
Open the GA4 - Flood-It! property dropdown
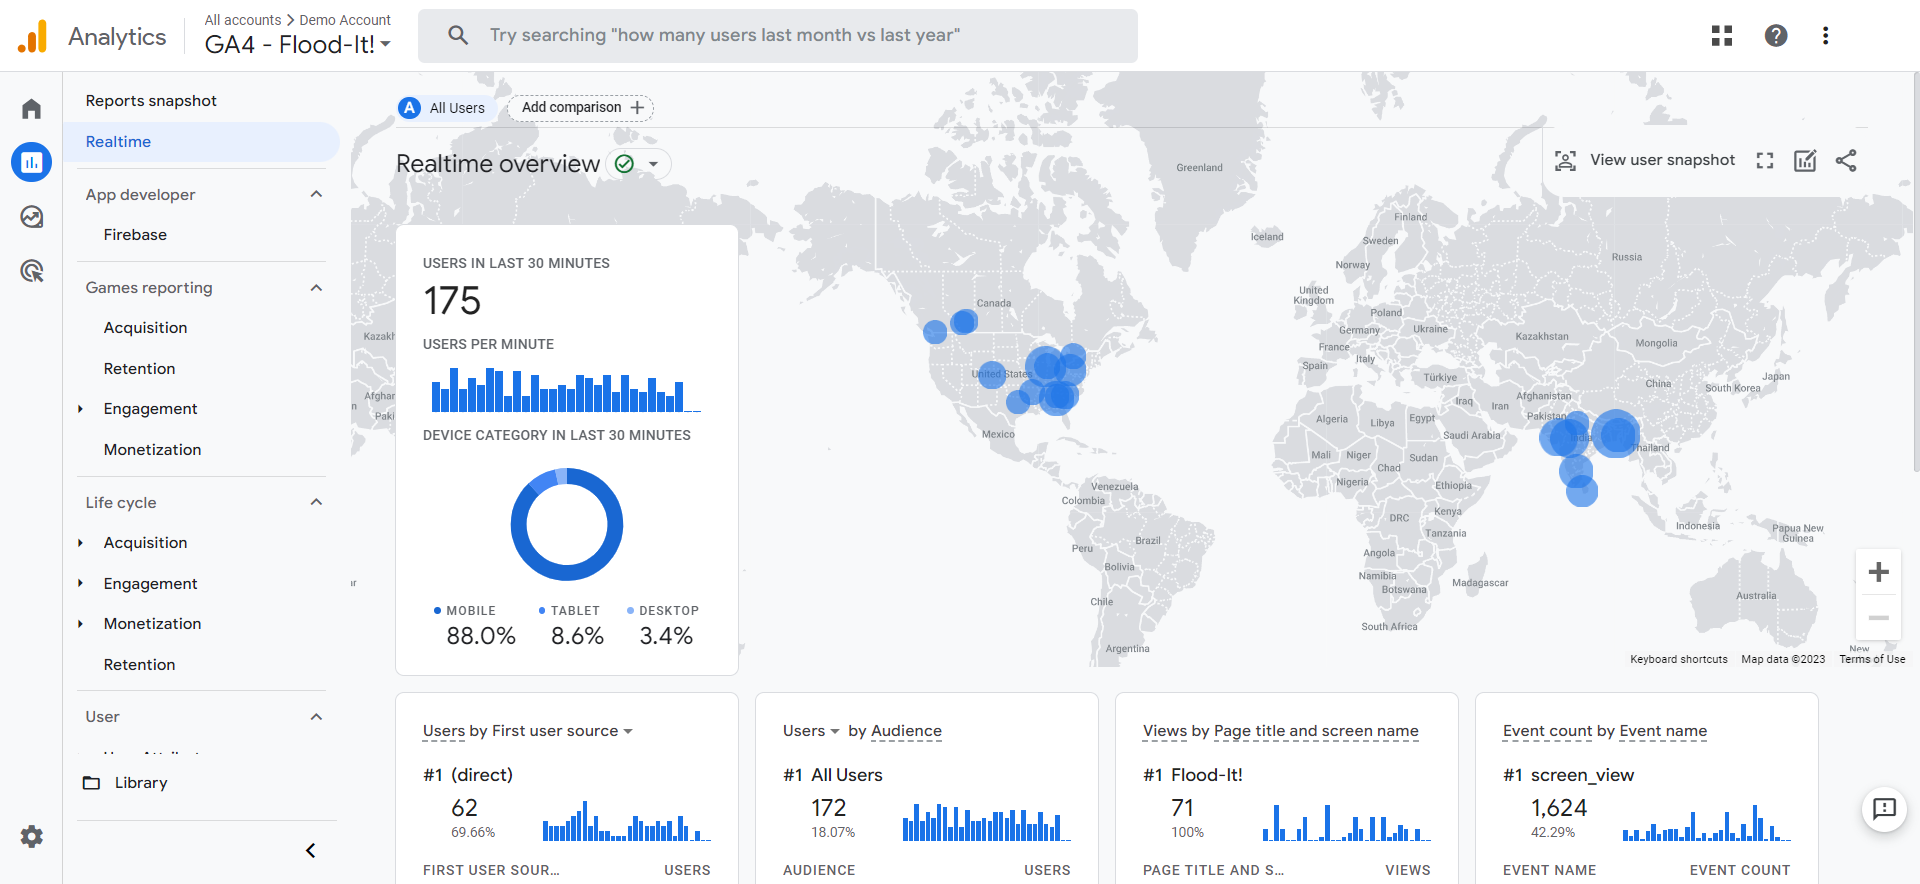pyautogui.click(x=297, y=45)
